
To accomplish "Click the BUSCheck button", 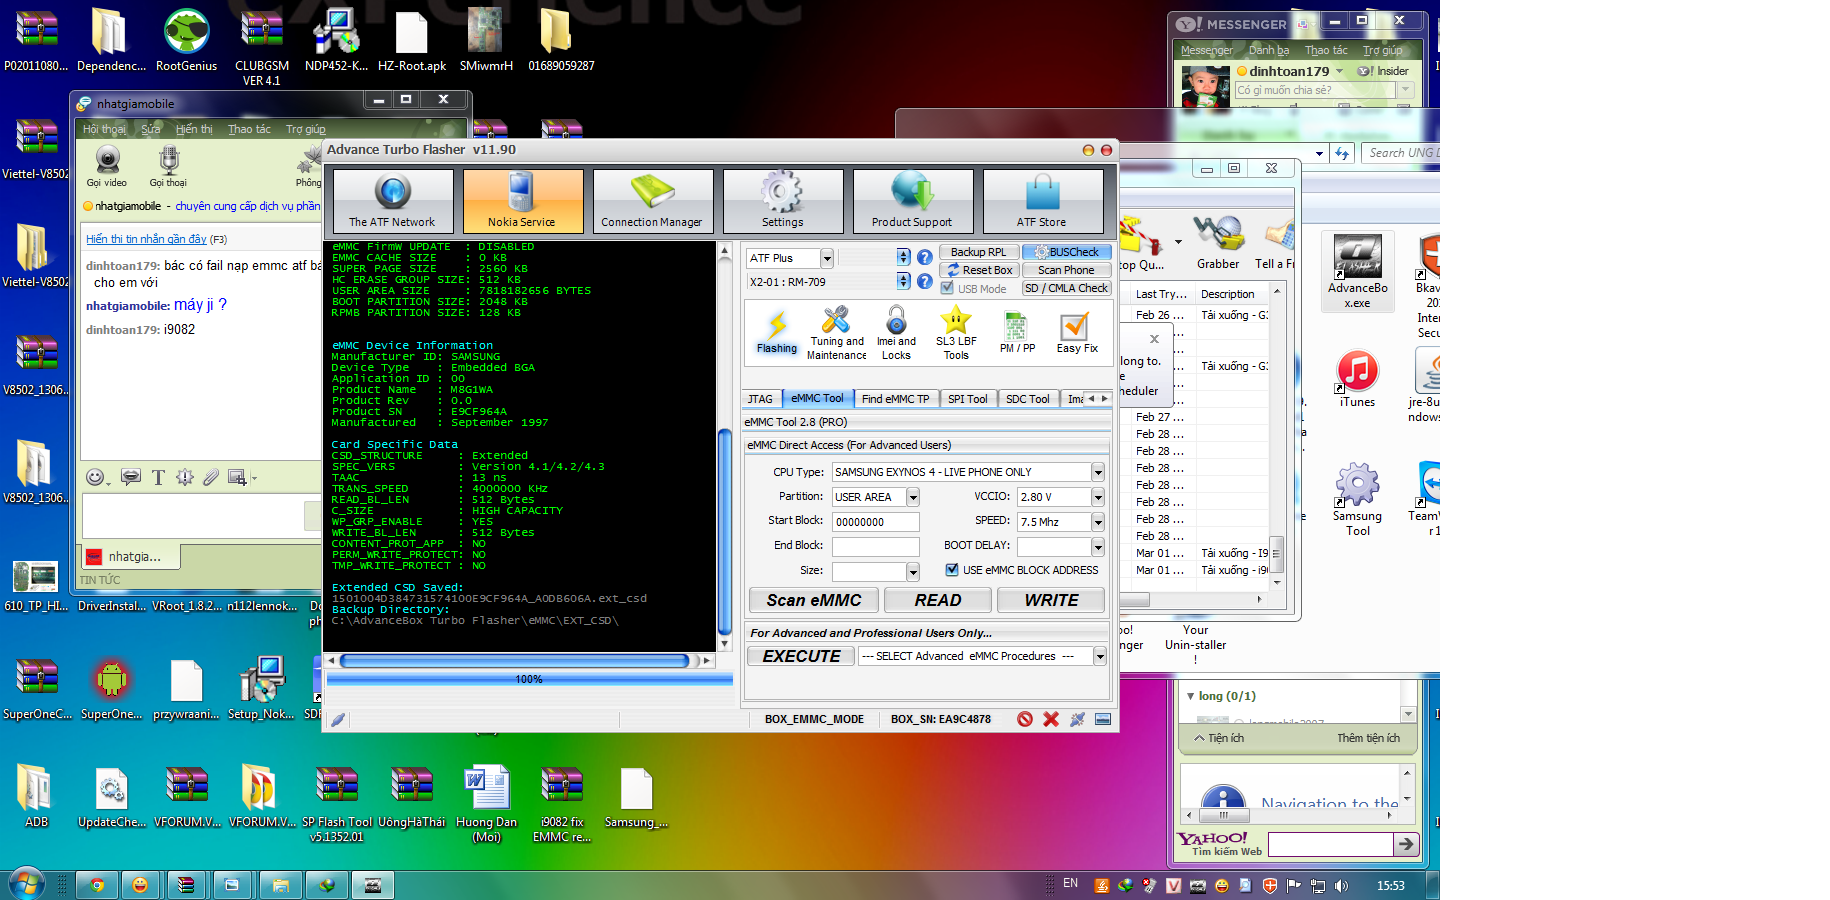I will pos(1066,252).
